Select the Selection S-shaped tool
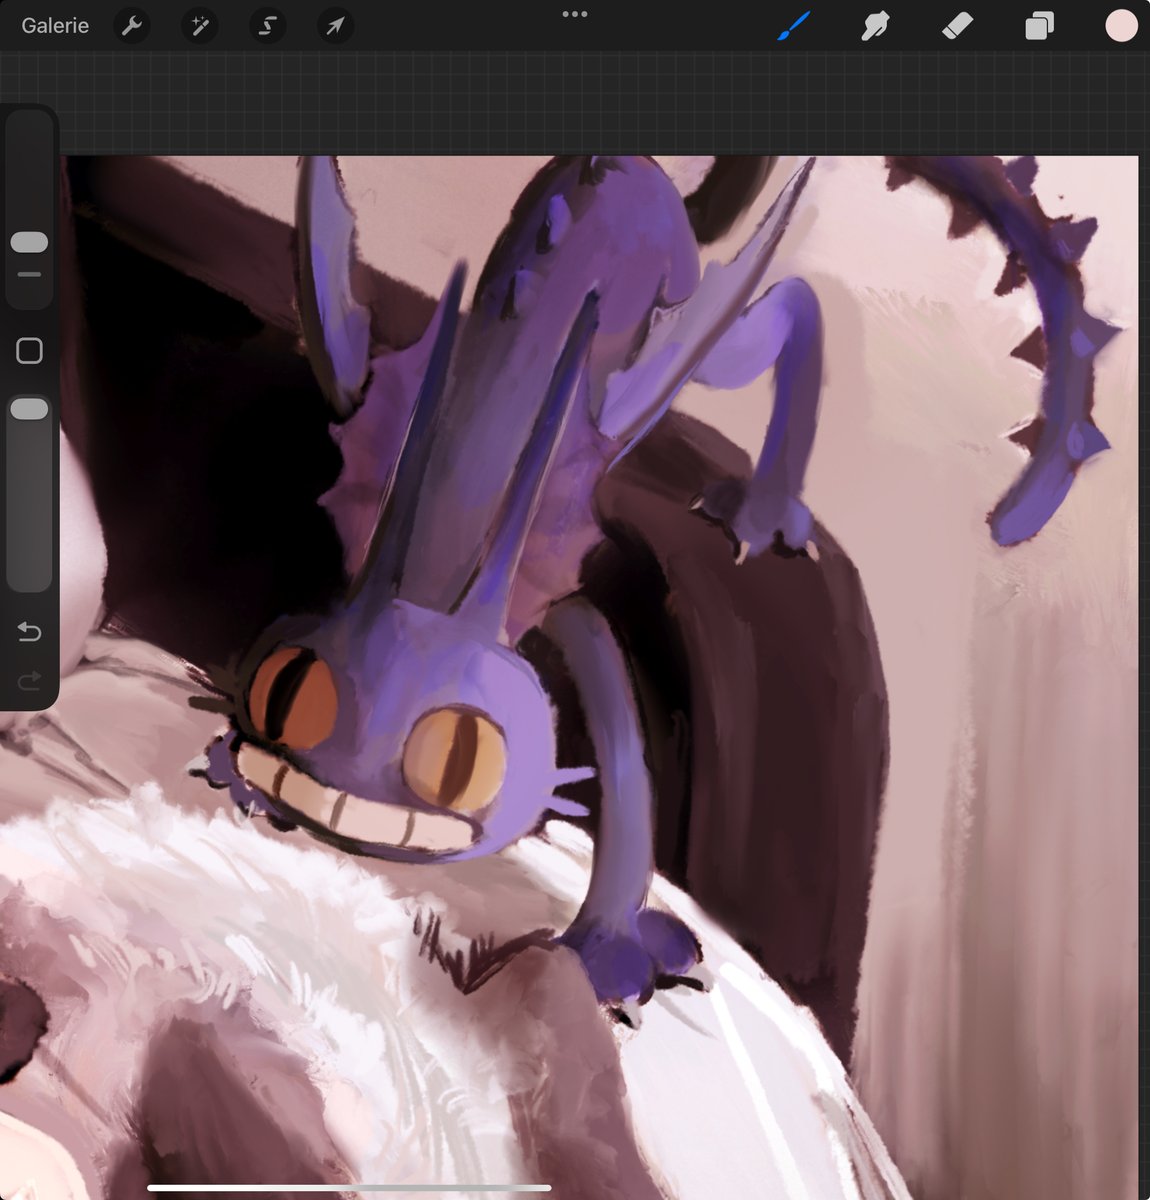 click(x=267, y=26)
